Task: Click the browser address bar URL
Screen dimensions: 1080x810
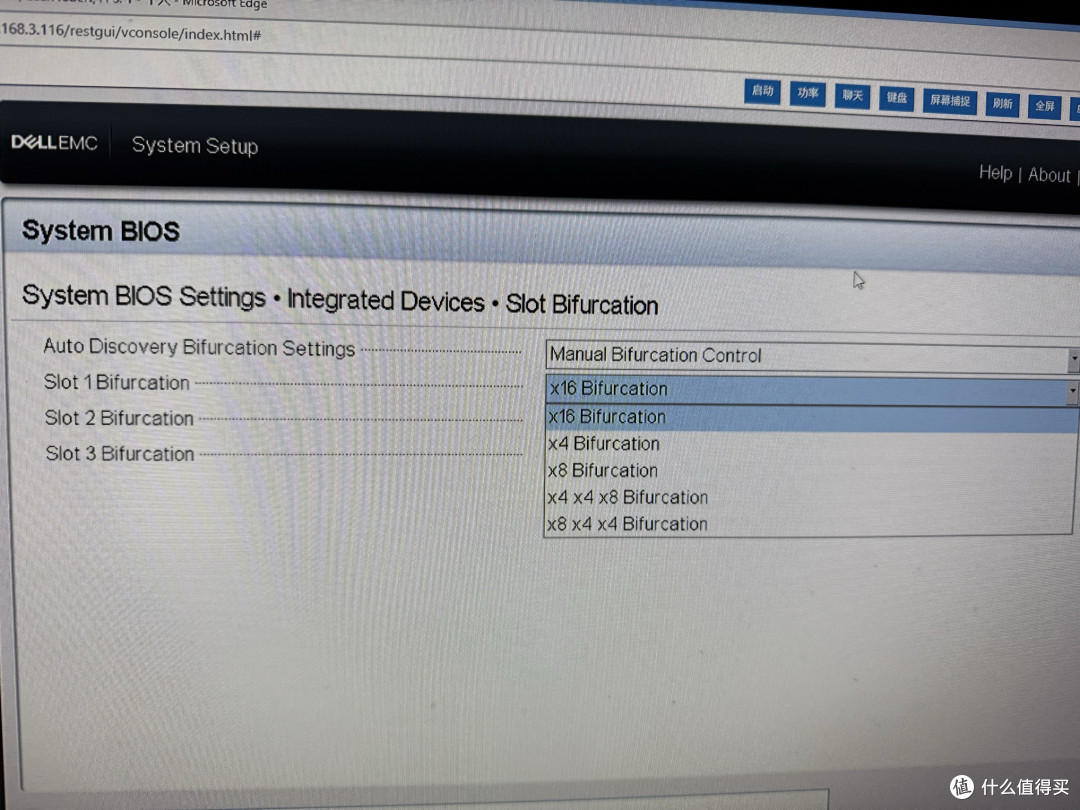Action: 131,32
